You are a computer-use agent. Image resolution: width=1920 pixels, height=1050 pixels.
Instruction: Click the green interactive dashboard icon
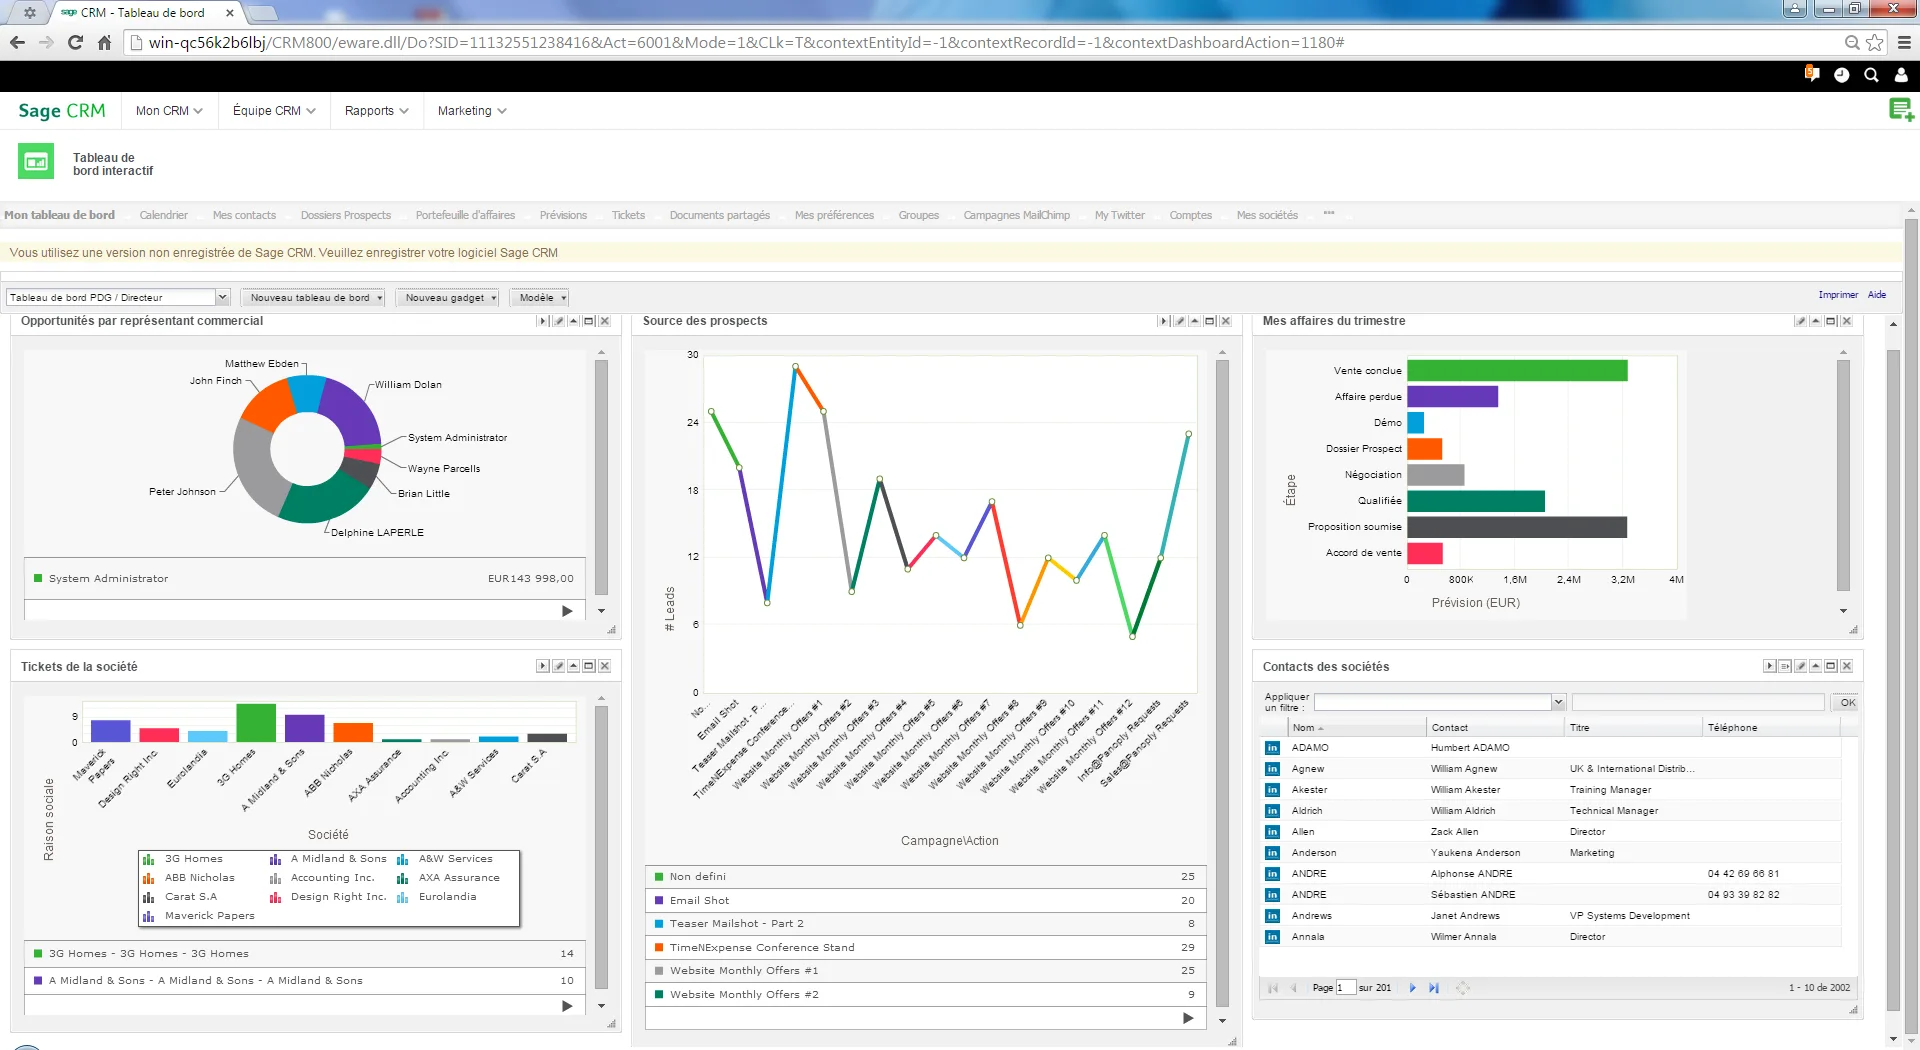36,161
